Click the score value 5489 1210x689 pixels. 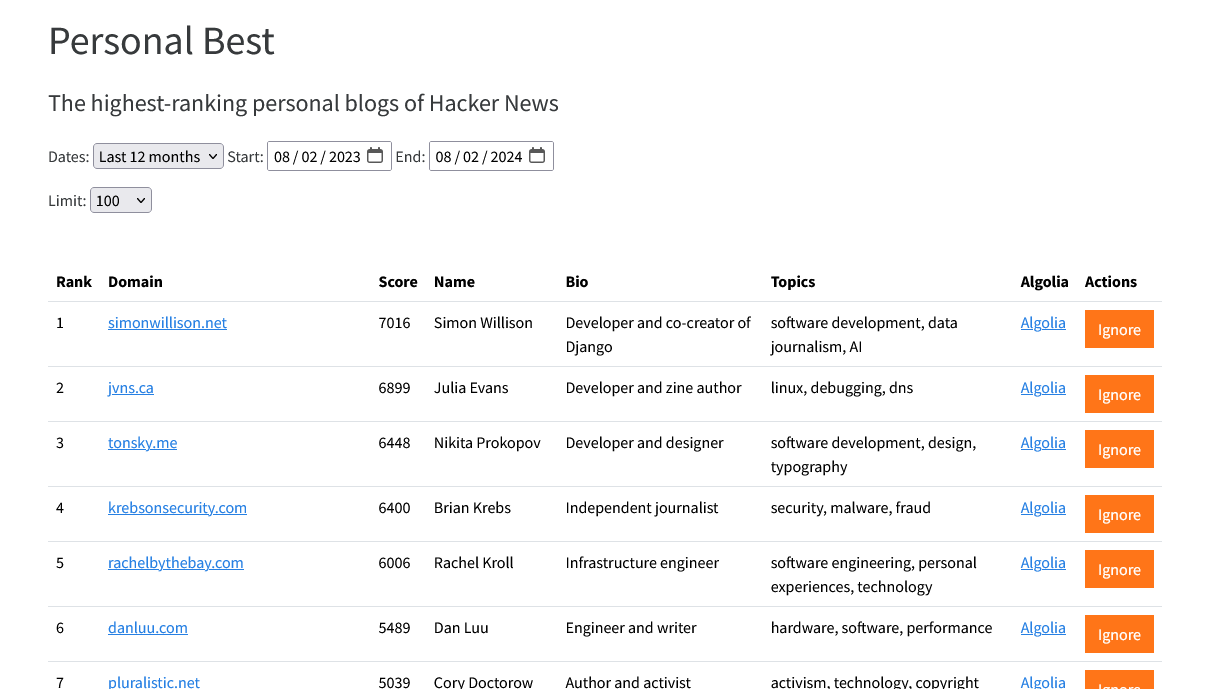(x=394, y=628)
